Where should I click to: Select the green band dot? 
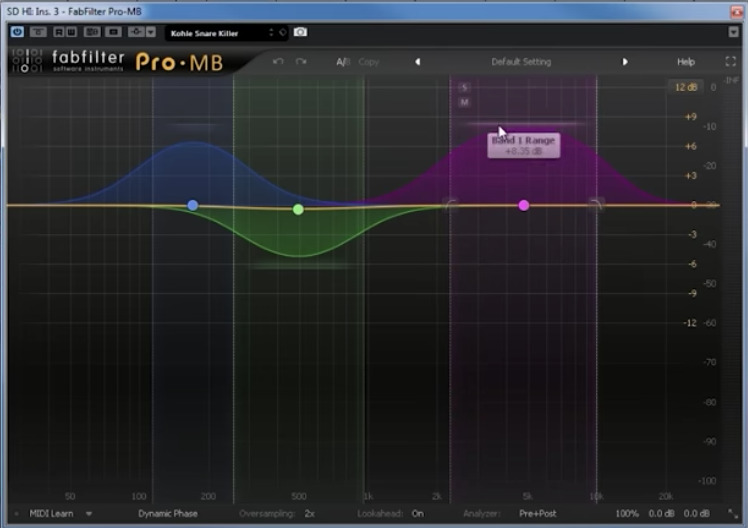click(298, 209)
